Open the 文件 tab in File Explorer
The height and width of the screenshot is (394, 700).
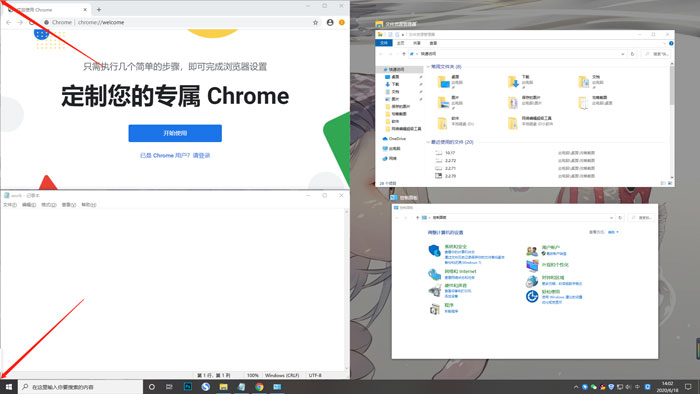click(x=384, y=43)
